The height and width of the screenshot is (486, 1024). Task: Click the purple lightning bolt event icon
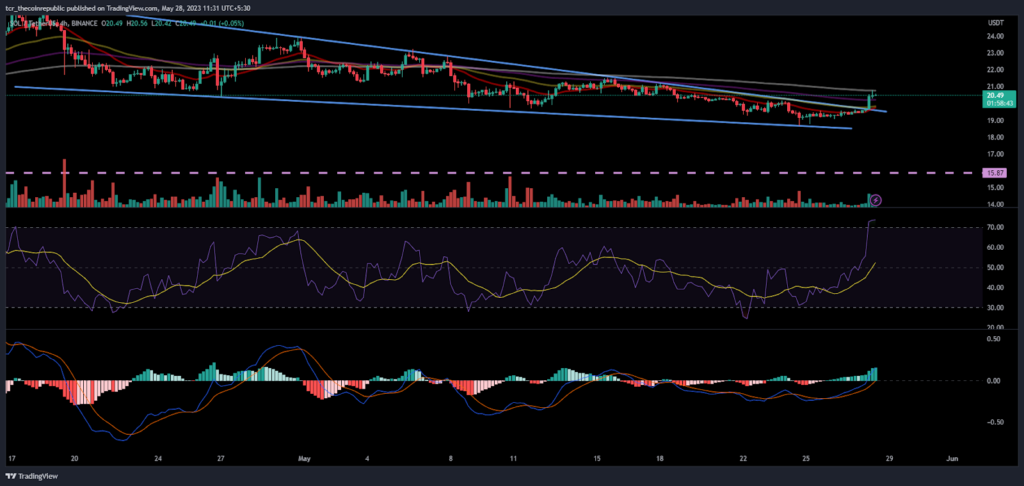pos(876,199)
